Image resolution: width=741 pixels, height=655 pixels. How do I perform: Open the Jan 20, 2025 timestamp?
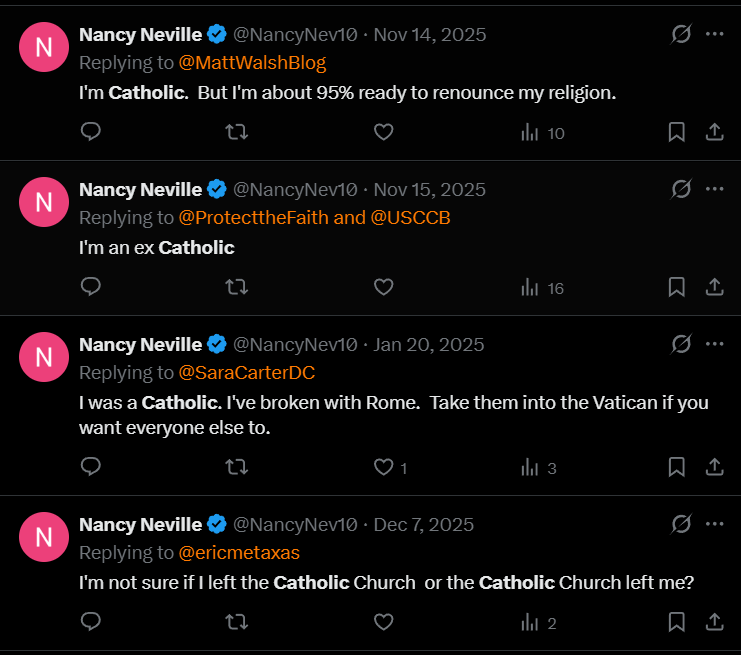[429, 344]
